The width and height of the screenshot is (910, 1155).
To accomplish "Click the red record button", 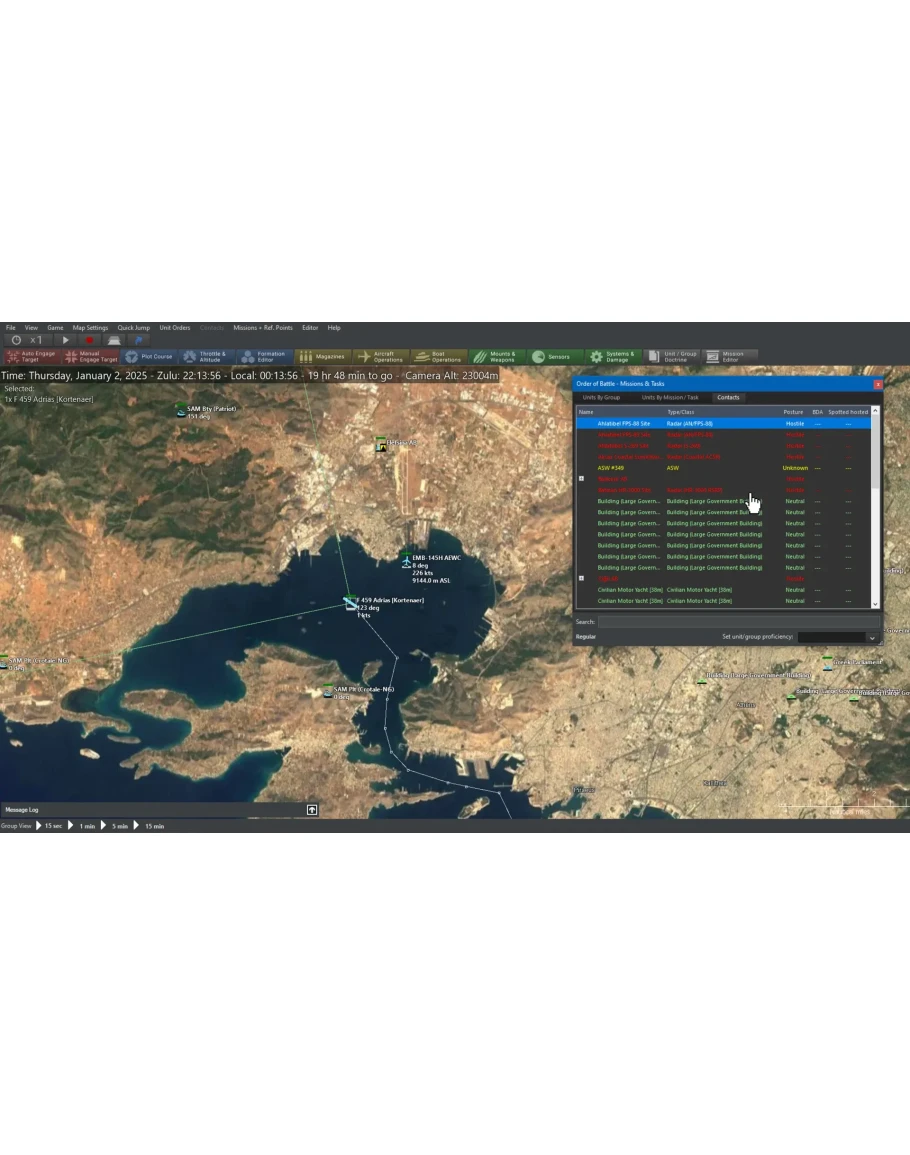I will [x=89, y=341].
